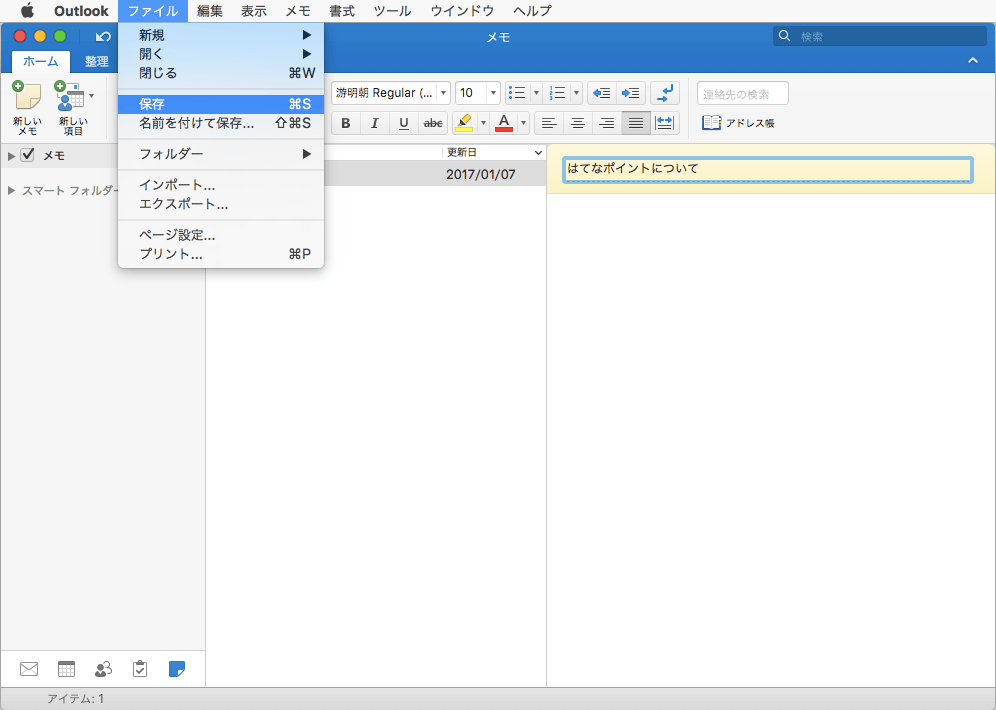Viewport: 996px width, 710px height.
Task: Uncheck the メモ folder checkbox
Action: tap(27, 155)
